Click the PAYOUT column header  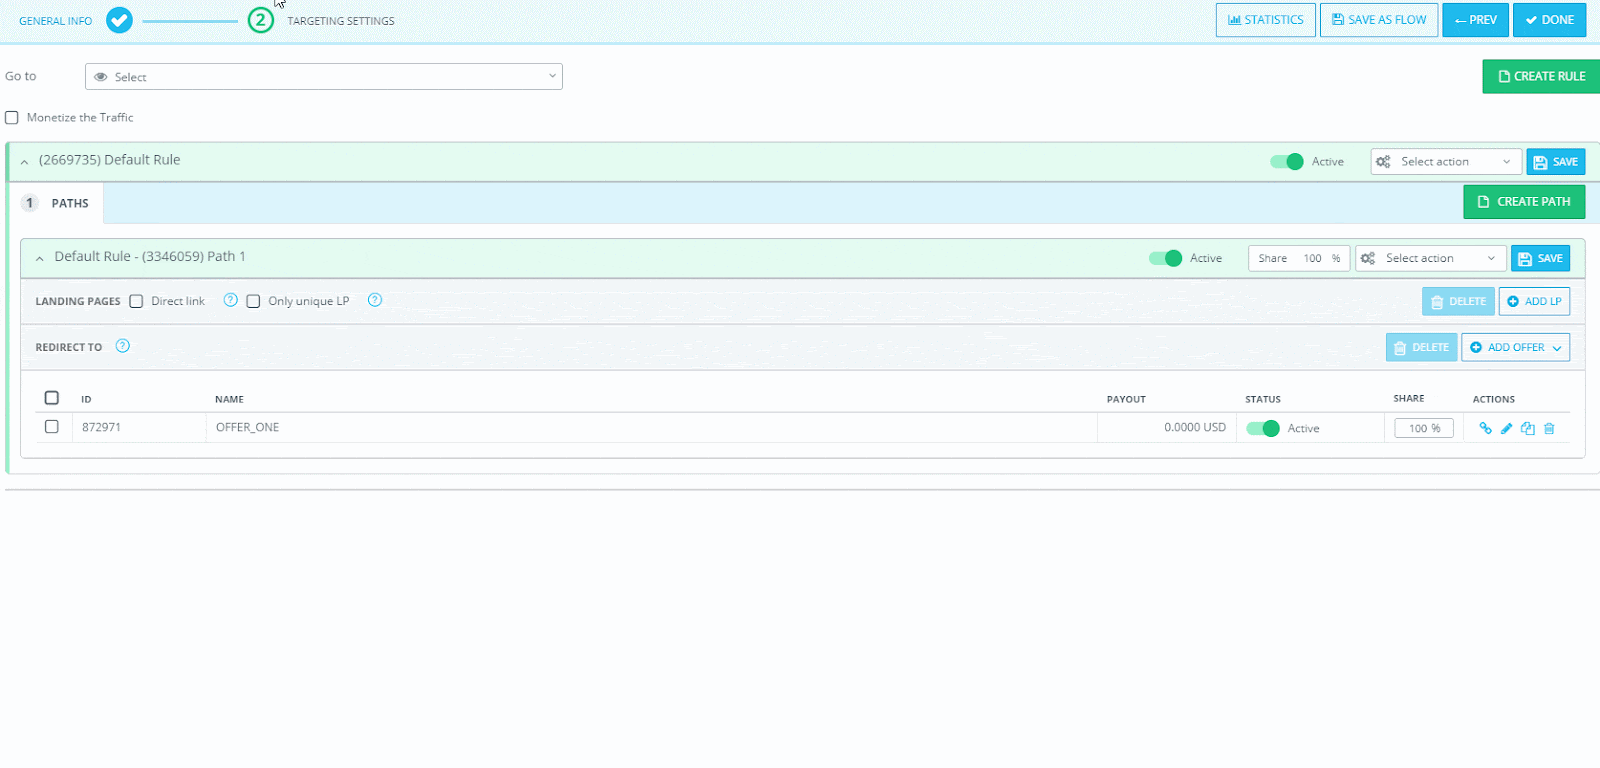pos(1126,399)
